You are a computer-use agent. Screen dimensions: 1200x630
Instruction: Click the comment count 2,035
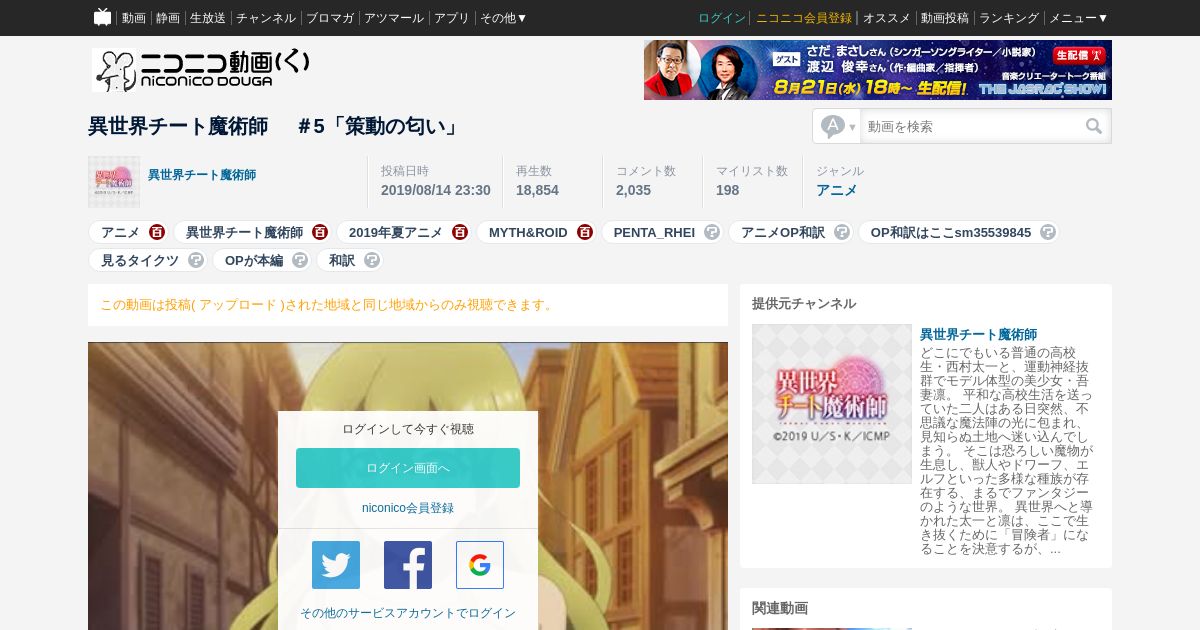[x=633, y=190]
